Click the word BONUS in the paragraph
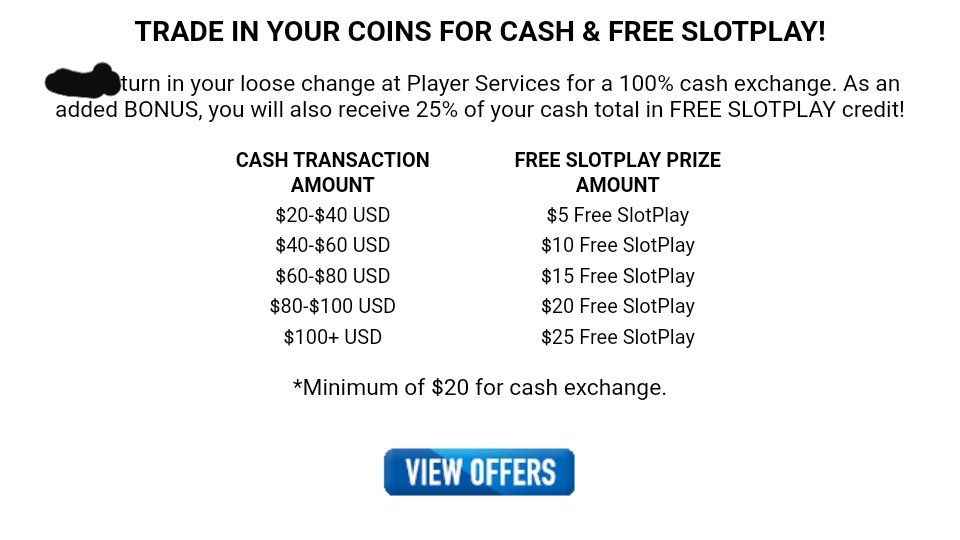The width and height of the screenshot is (960, 540). pos(160,109)
